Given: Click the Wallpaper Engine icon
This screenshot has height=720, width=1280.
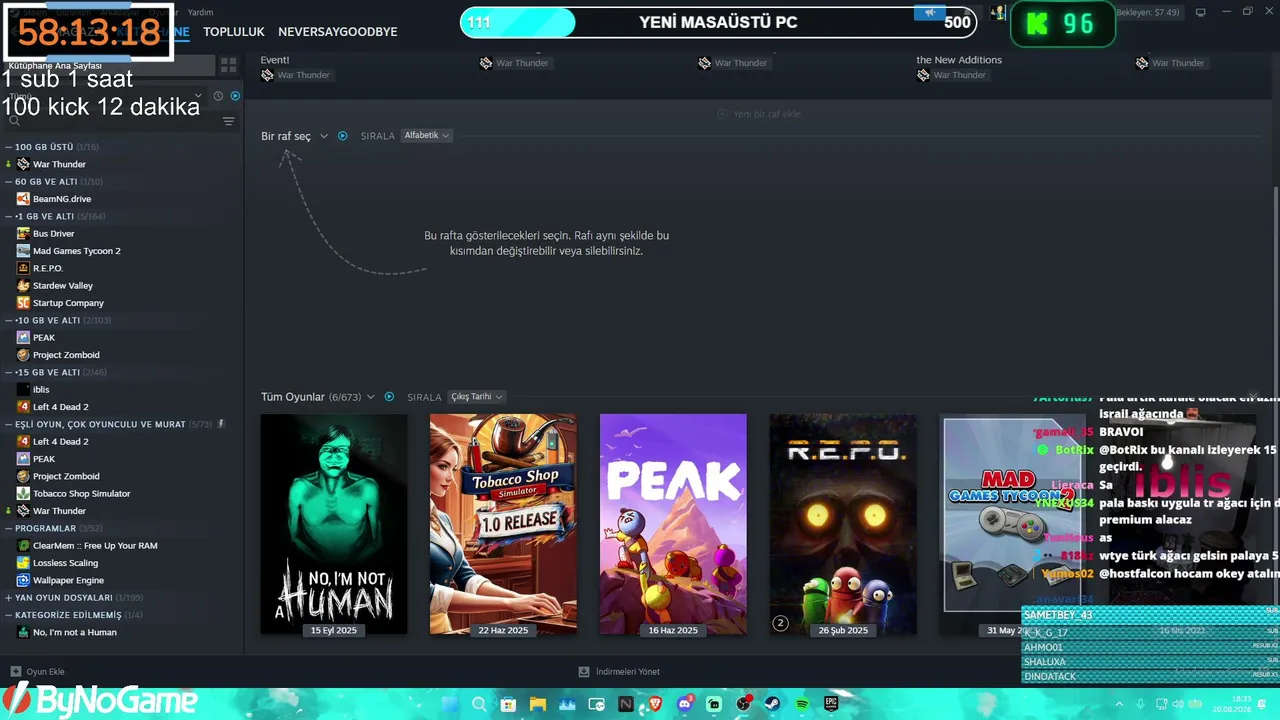Looking at the screenshot, I should tap(23, 580).
